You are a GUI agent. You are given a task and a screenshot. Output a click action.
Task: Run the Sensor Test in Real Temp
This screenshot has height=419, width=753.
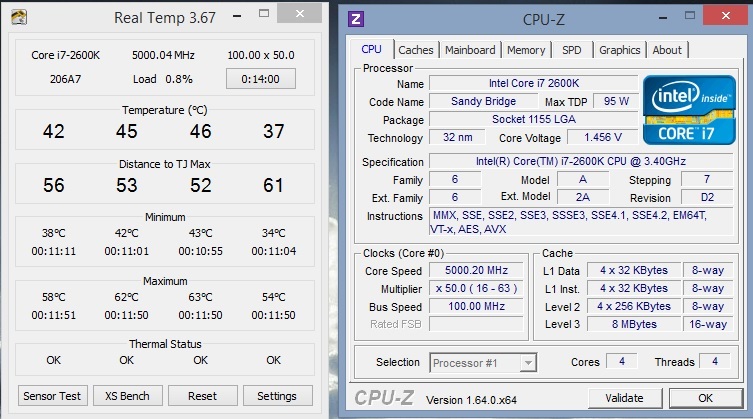53,395
